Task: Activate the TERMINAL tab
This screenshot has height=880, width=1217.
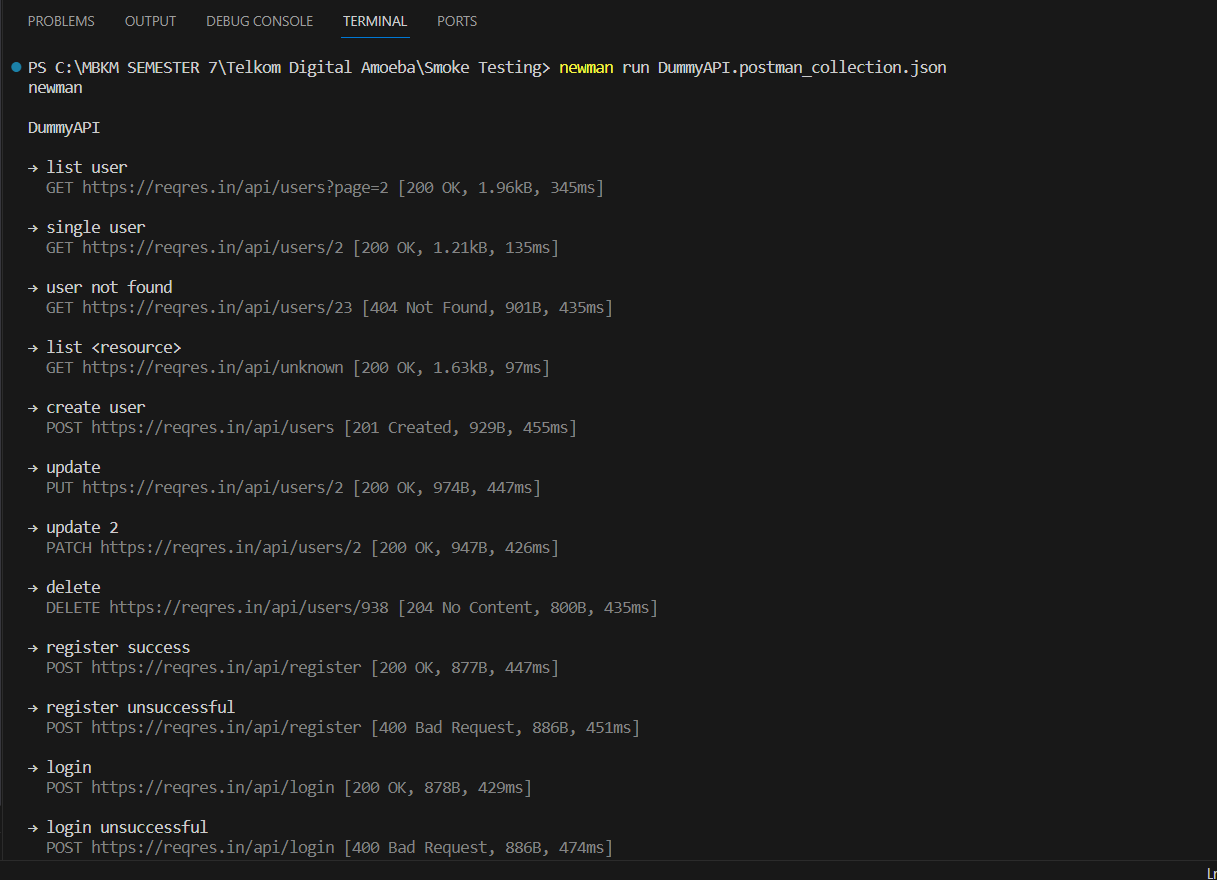Action: 375,21
